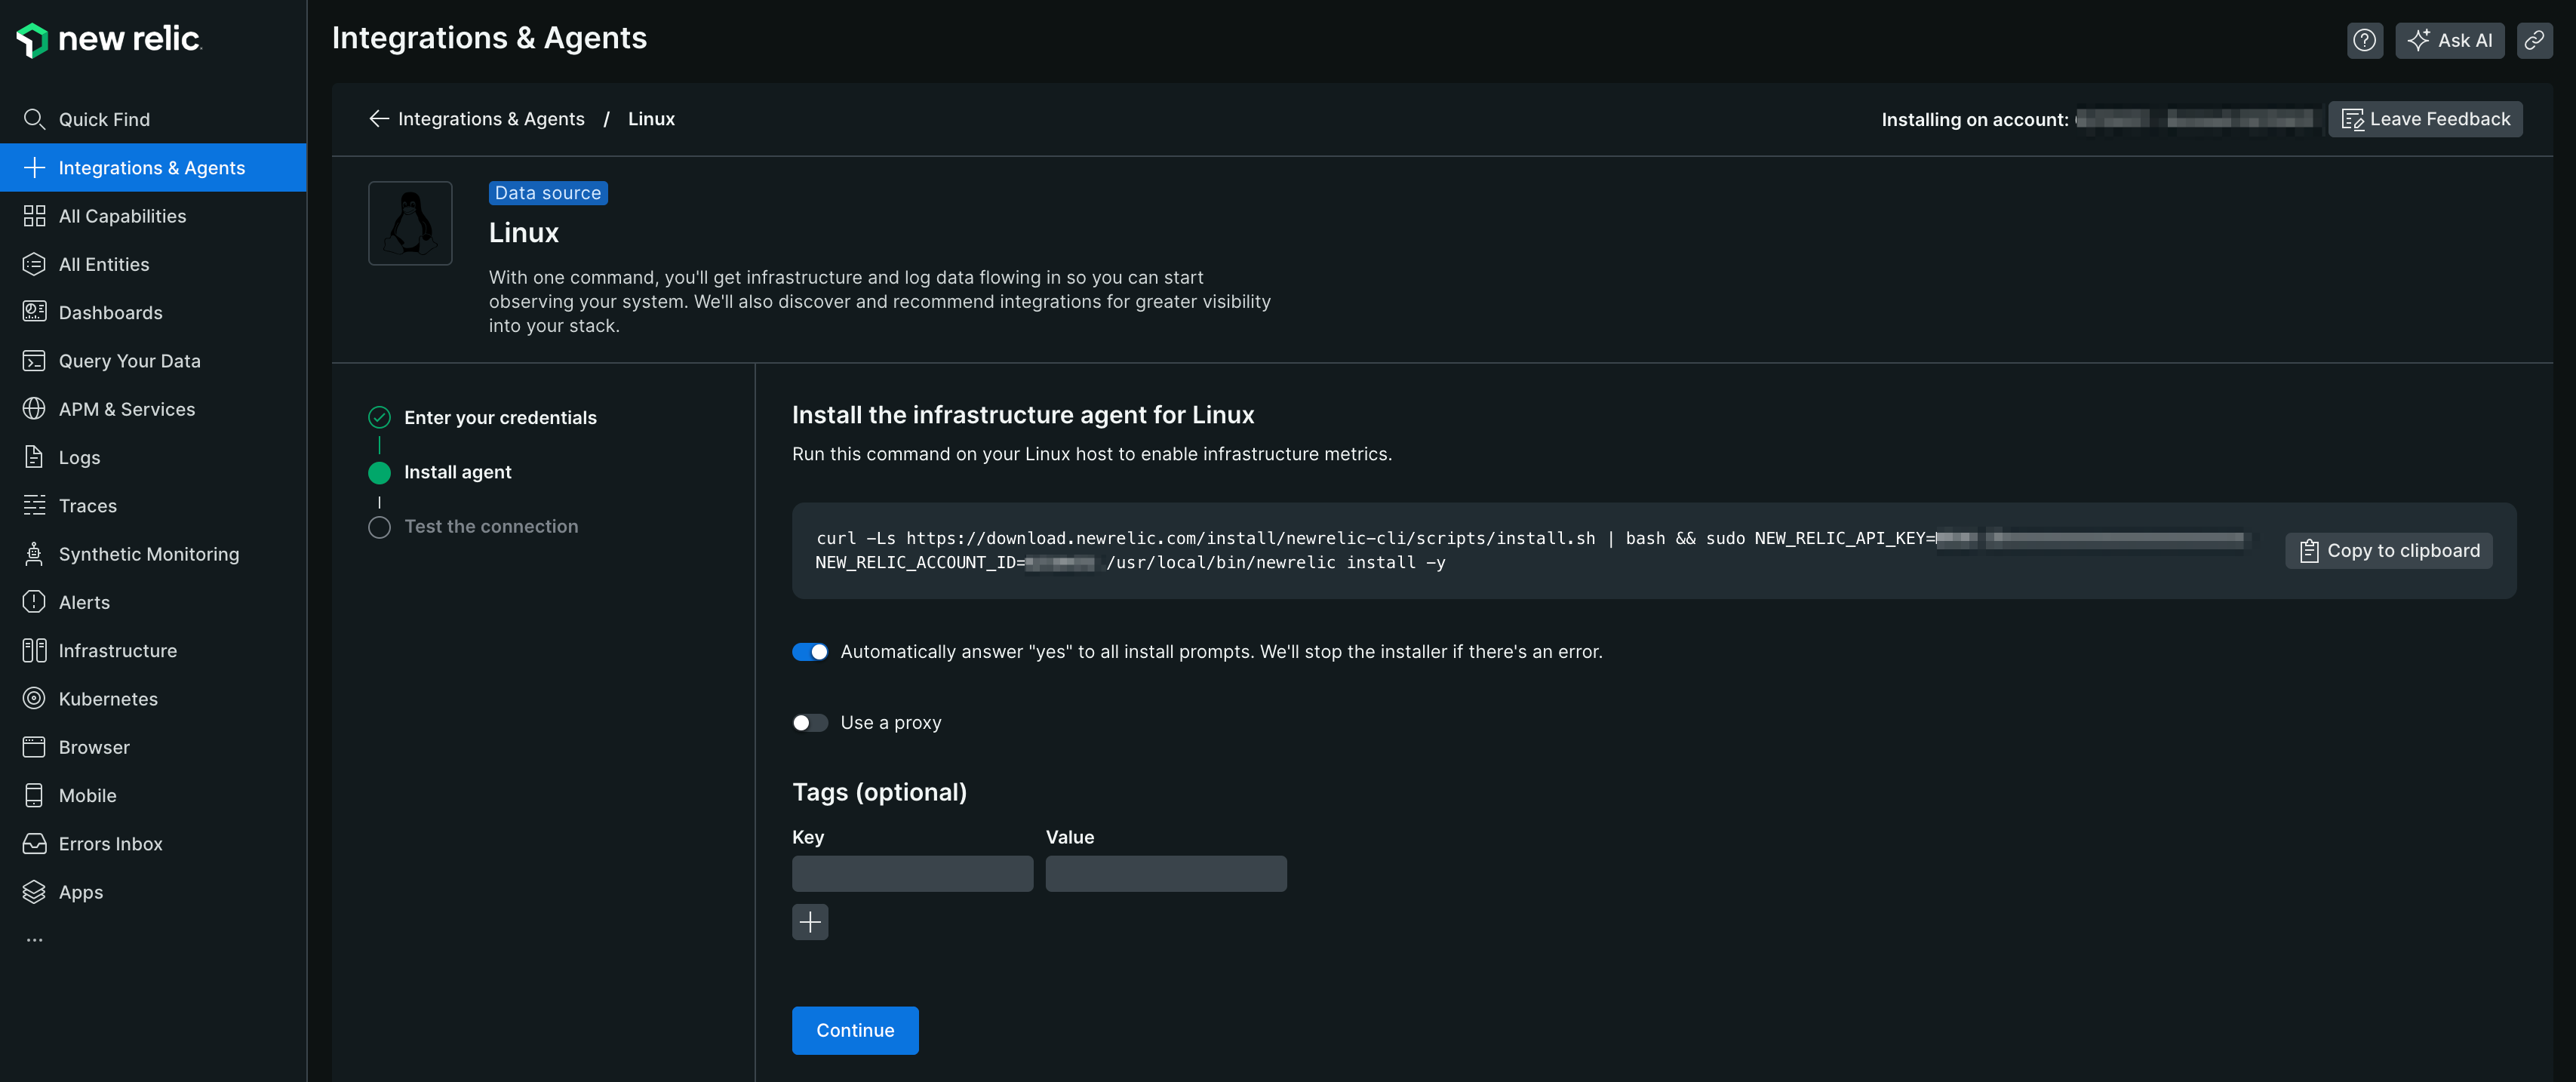The height and width of the screenshot is (1082, 2576).
Task: Switch to Integrations & Agents breadcrumb
Action: [x=491, y=118]
